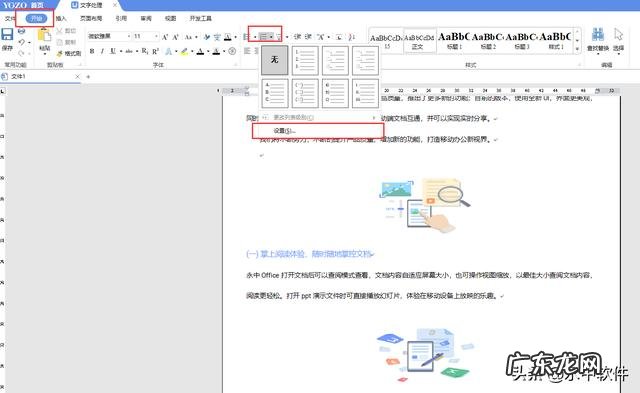Click the Format Painter (格式刷) icon
Screen dimensions: 640x393
click(60, 53)
